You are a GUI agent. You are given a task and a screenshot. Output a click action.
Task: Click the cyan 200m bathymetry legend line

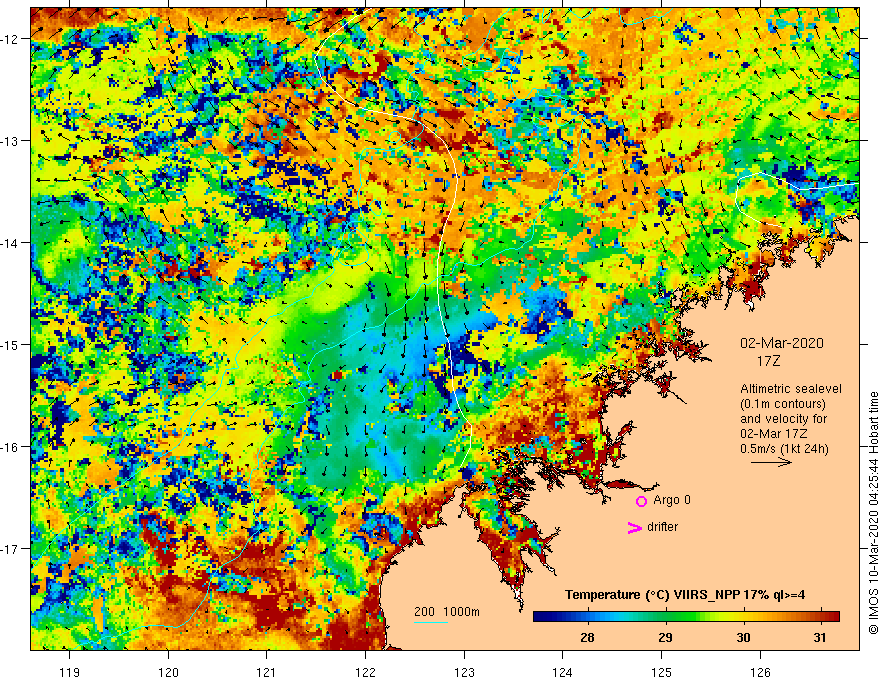point(431,622)
